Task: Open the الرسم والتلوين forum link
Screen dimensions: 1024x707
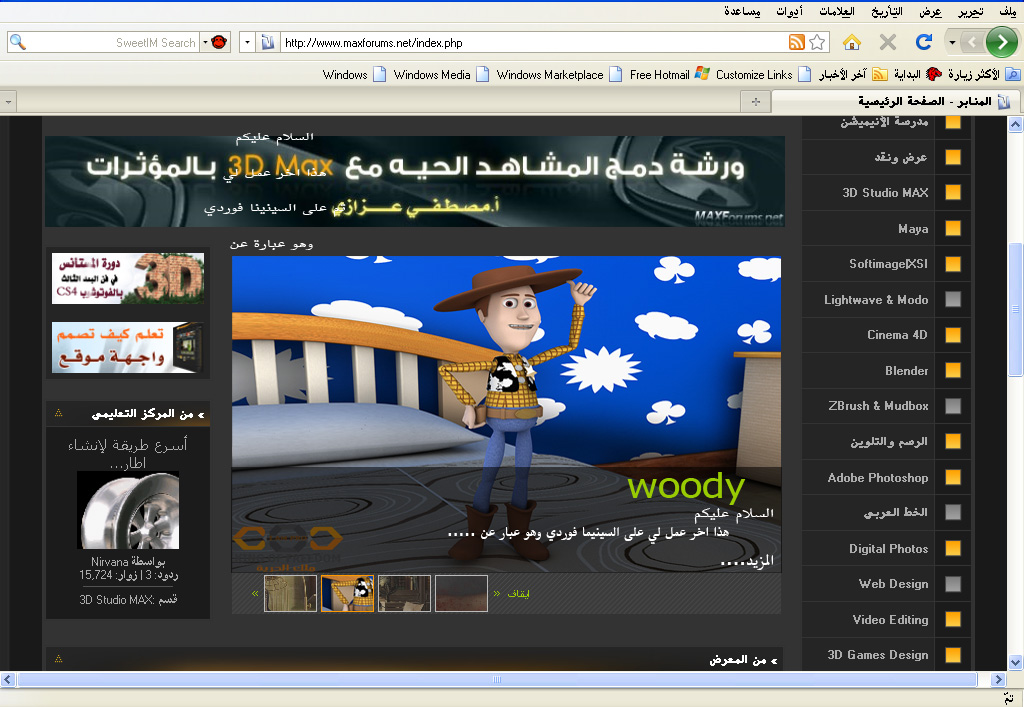Action: pos(889,442)
